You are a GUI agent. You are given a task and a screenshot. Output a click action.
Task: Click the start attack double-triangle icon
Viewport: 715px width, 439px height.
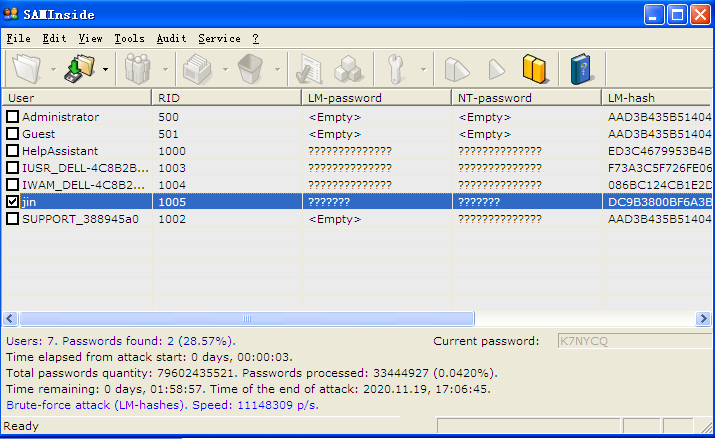tap(456, 70)
